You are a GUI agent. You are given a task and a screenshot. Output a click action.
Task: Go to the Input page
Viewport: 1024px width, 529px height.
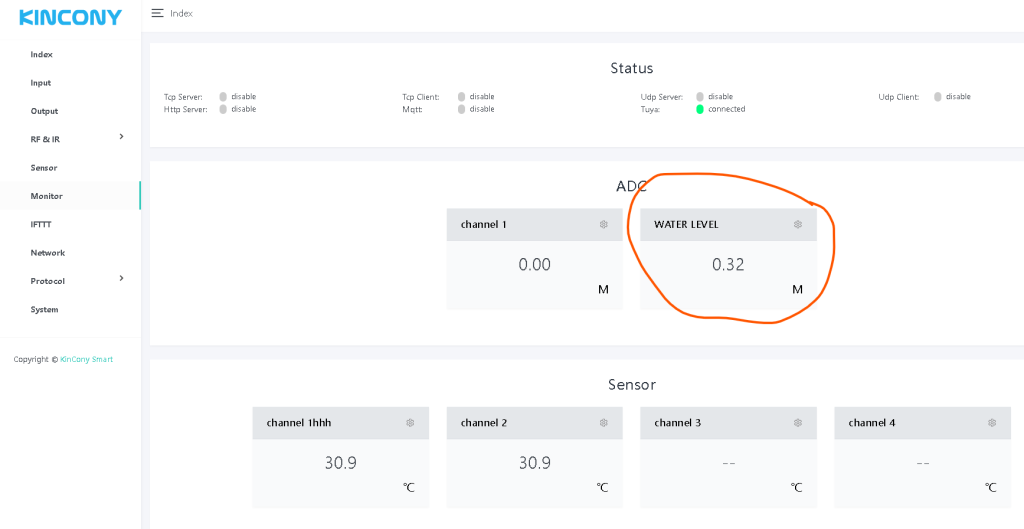click(40, 83)
